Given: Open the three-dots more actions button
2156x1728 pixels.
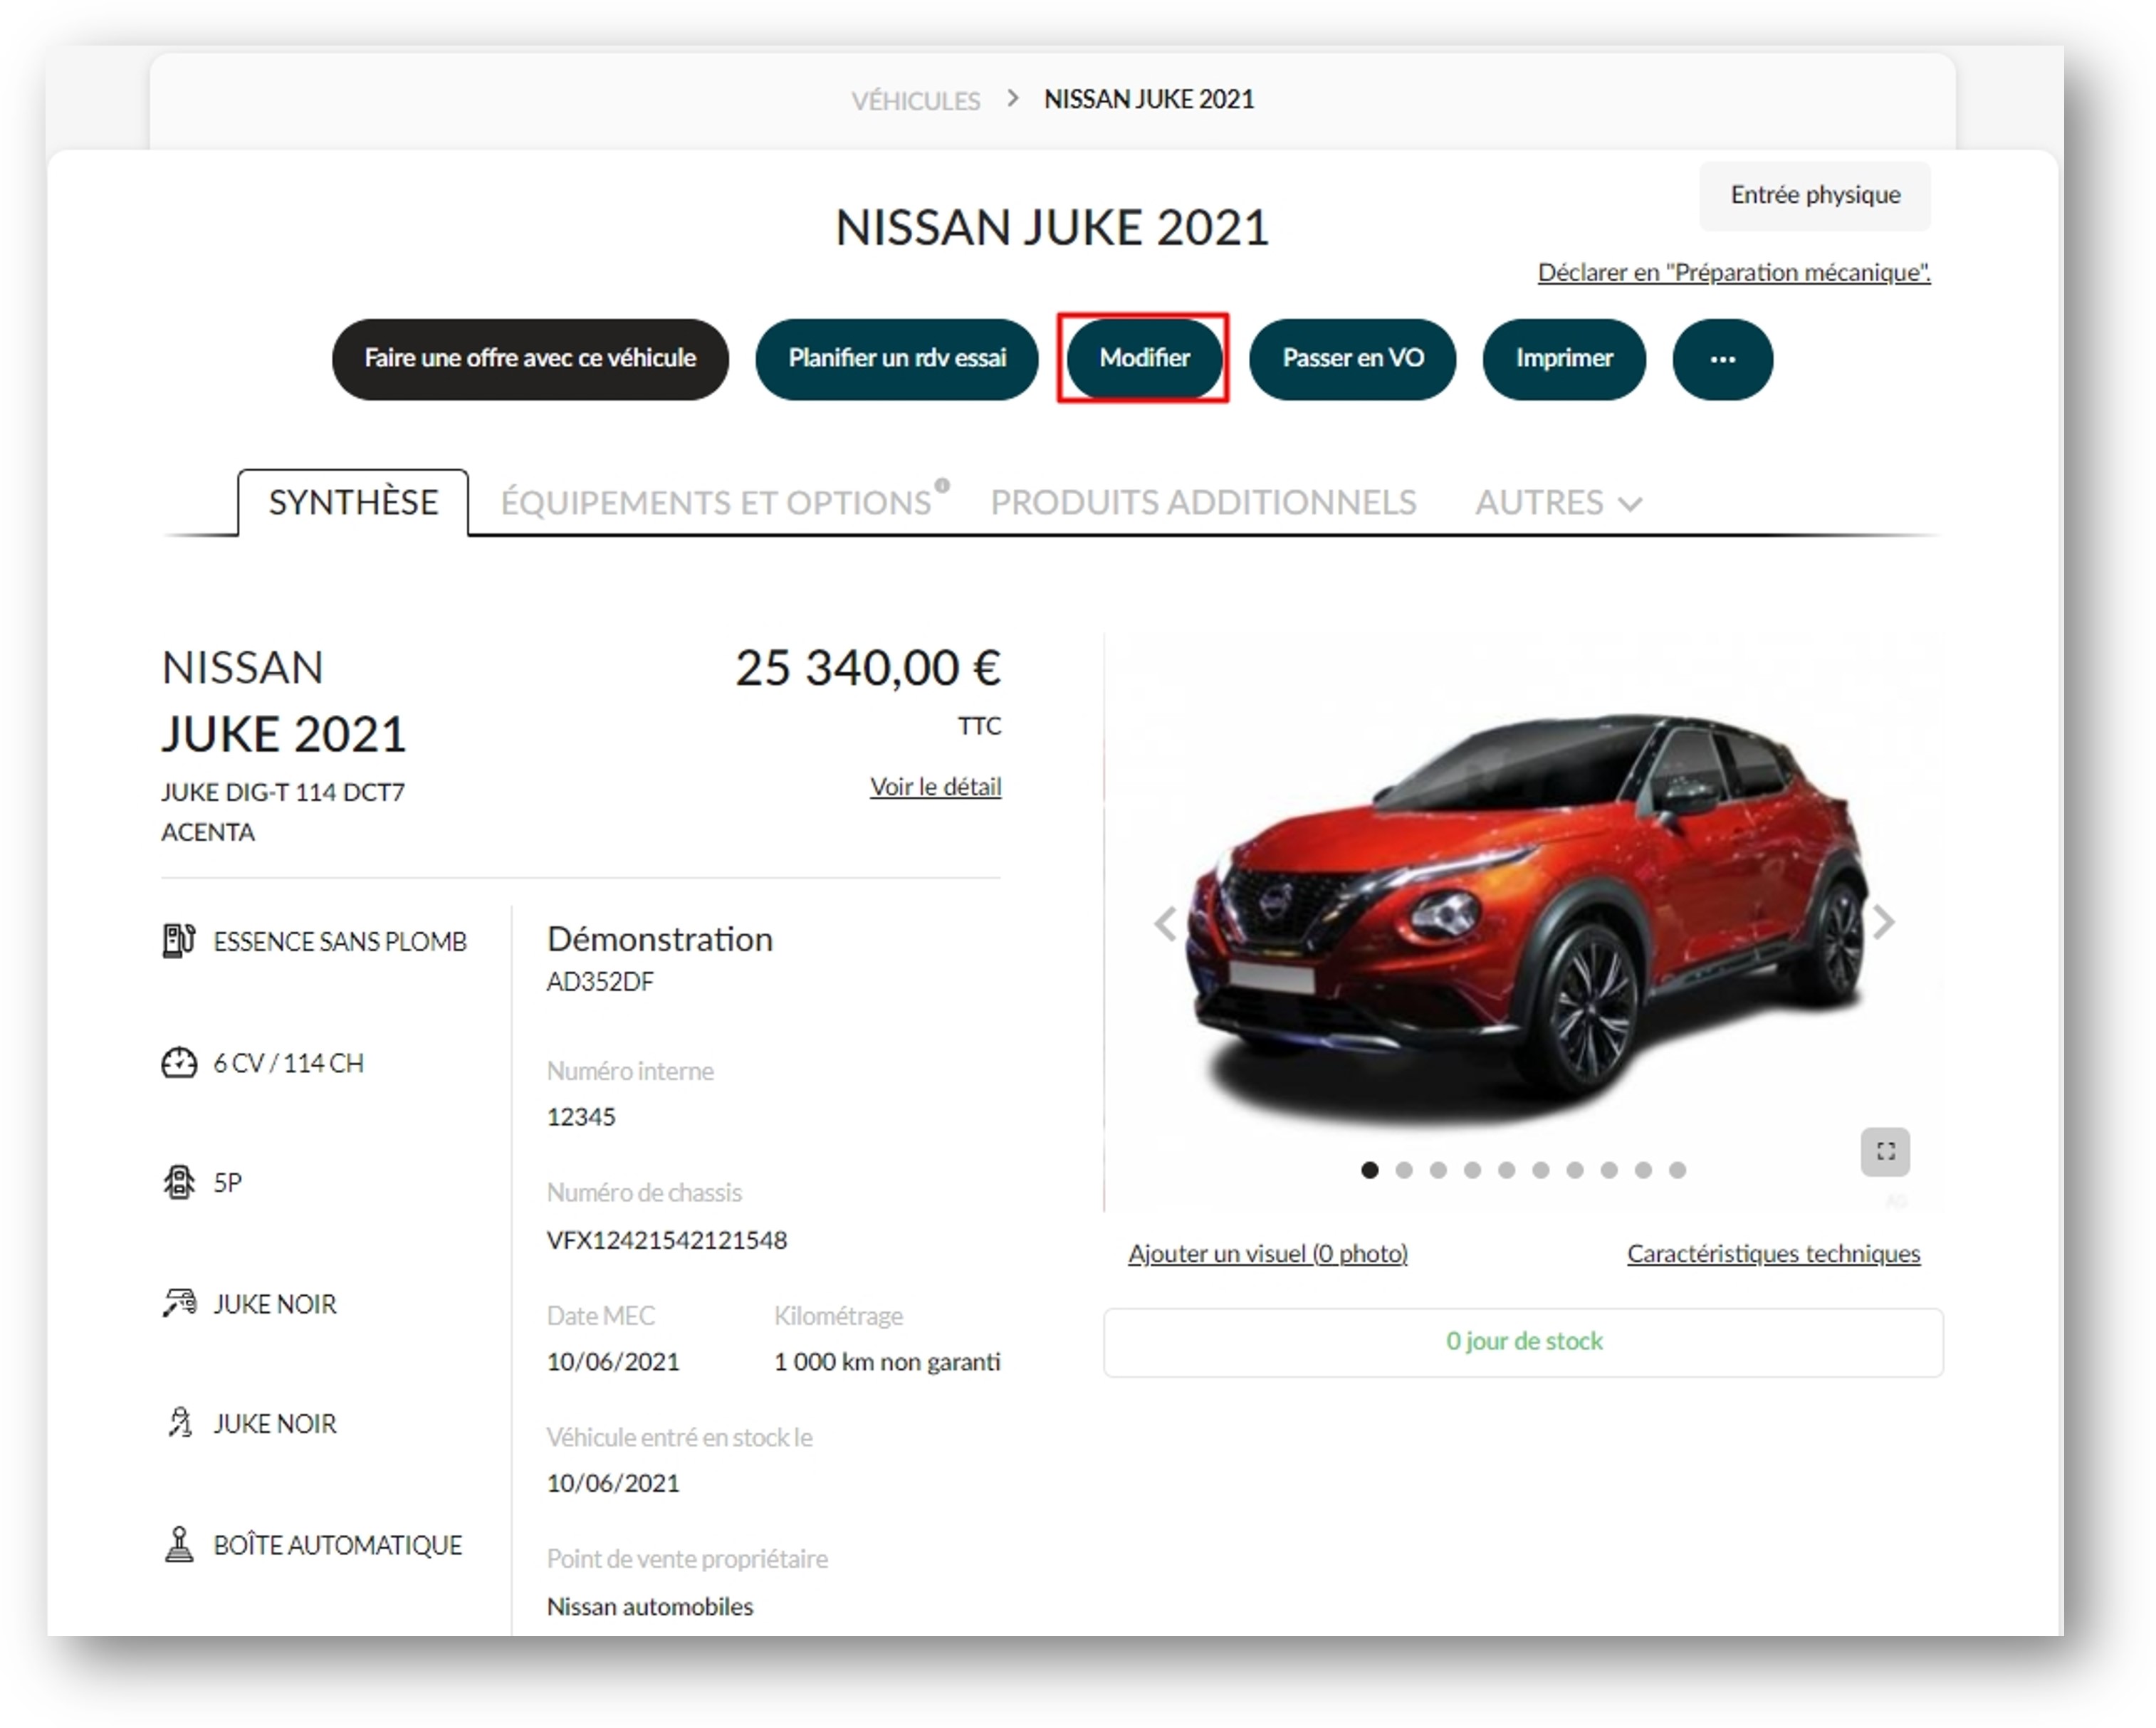Looking at the screenshot, I should point(1722,359).
